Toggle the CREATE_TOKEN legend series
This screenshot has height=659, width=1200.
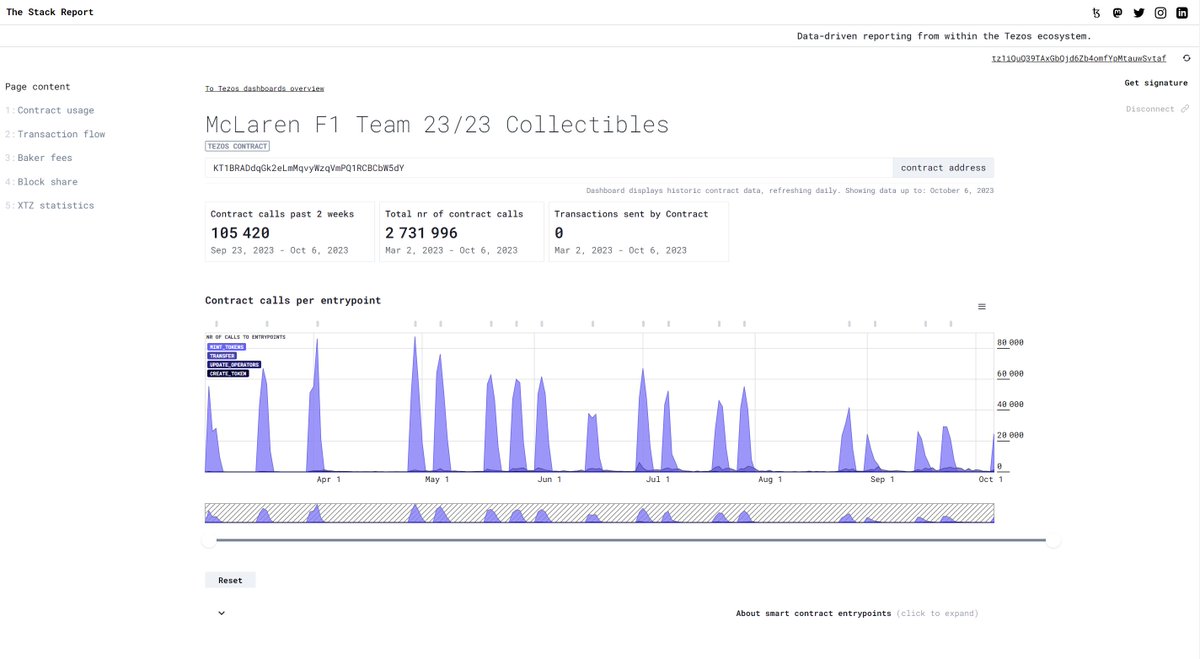[228, 374]
